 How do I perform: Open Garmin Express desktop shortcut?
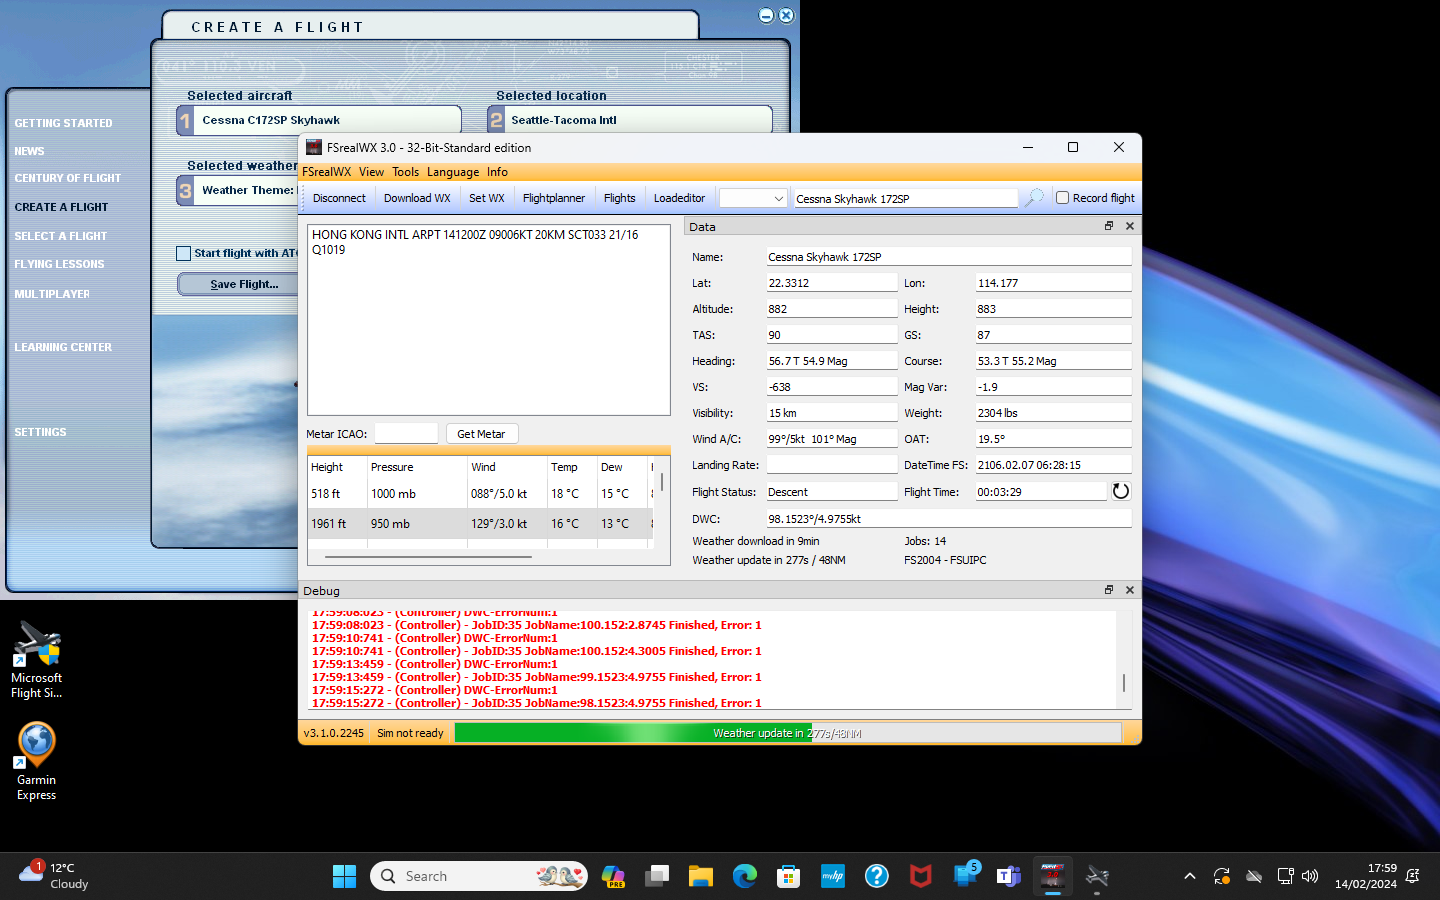pos(37,762)
